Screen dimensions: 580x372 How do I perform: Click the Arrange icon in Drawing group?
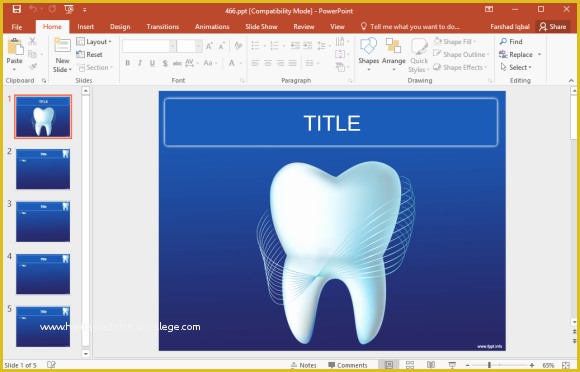pos(393,46)
